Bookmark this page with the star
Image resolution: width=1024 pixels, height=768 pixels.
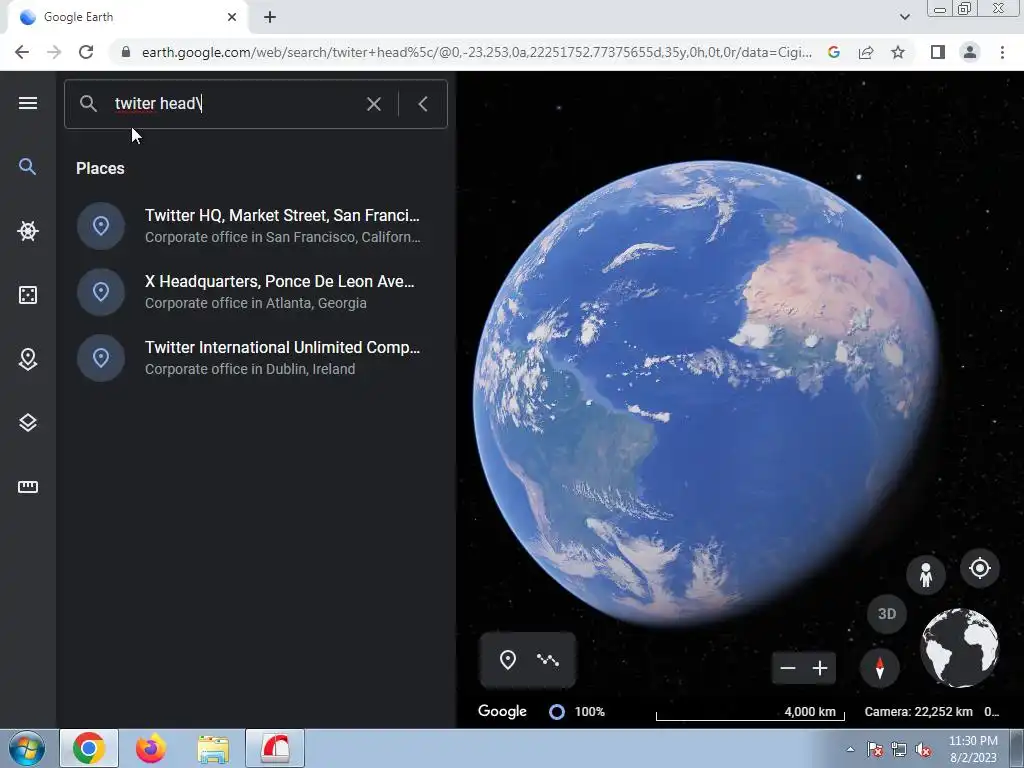[898, 52]
